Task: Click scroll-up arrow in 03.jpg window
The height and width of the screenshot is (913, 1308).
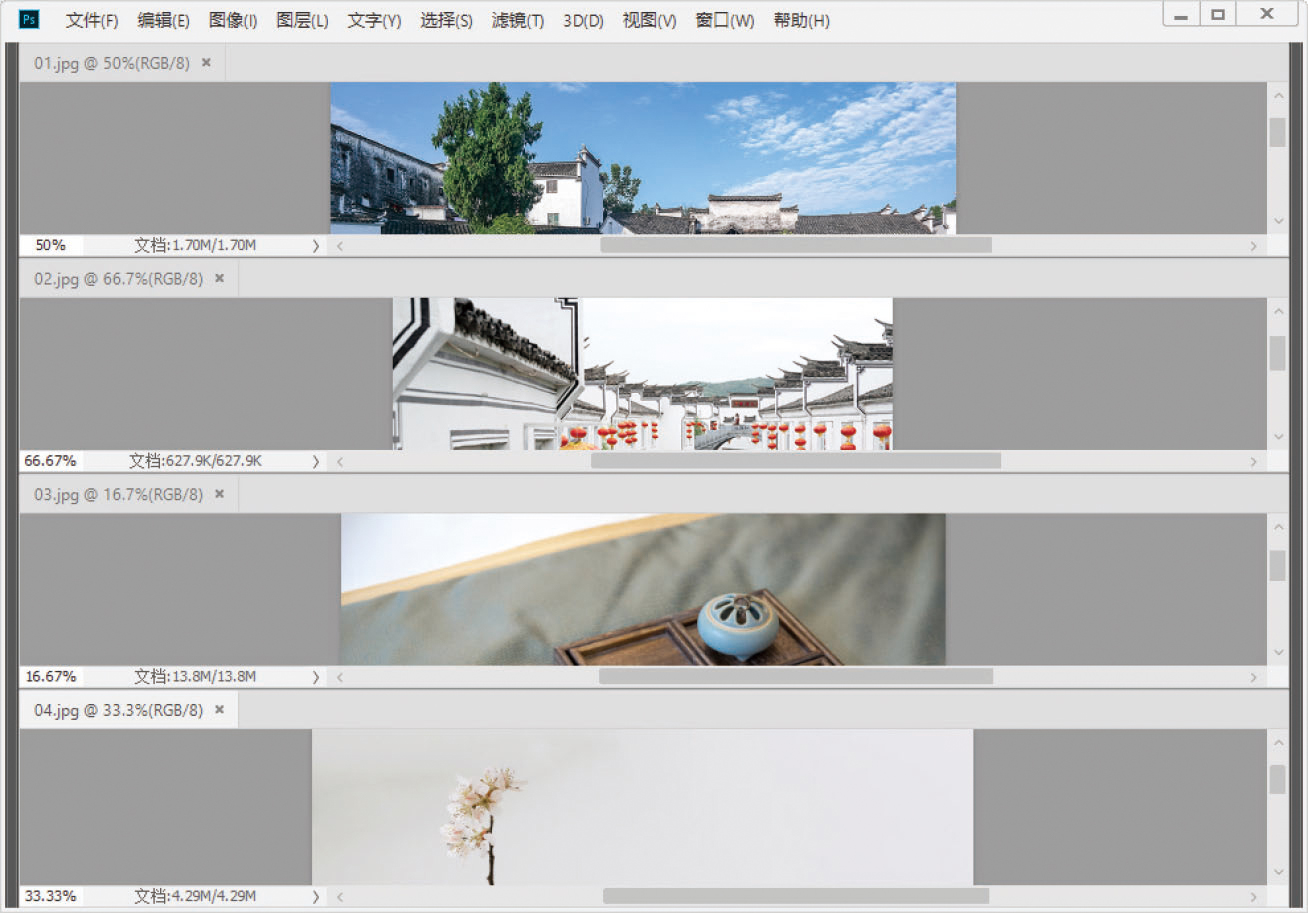Action: tap(1277, 527)
